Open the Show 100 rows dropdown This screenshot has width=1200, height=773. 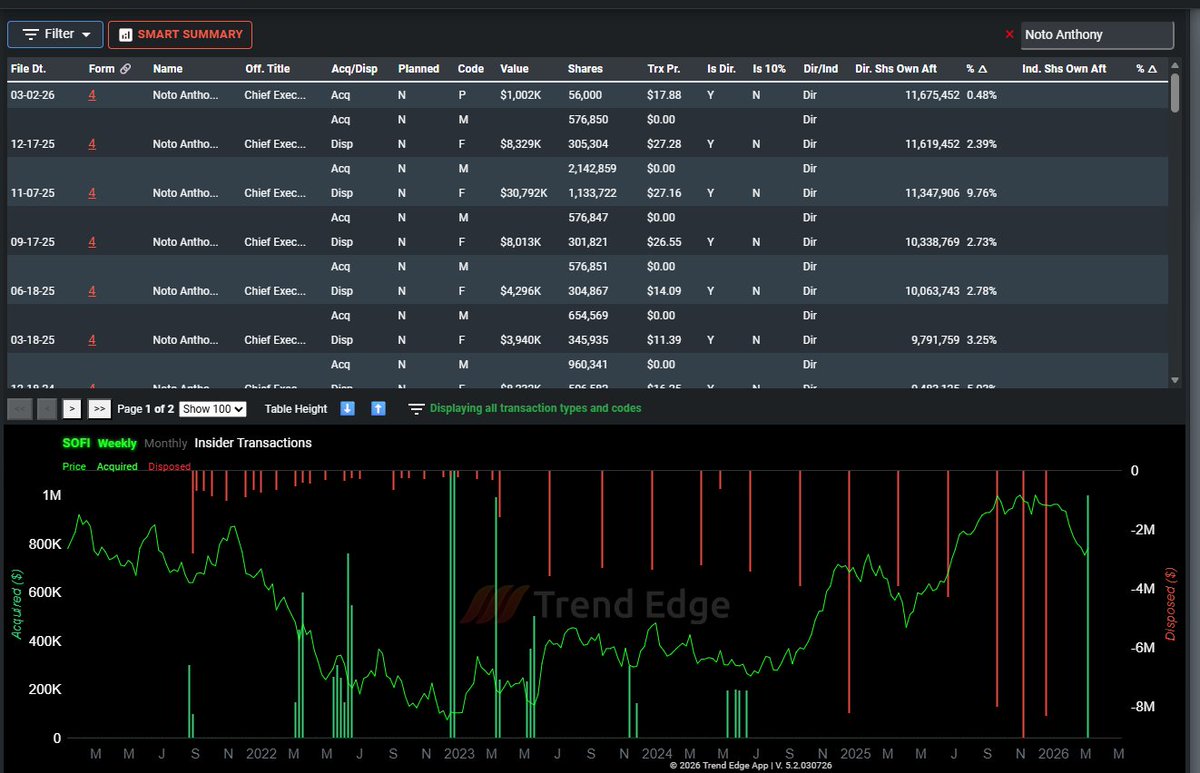click(213, 408)
